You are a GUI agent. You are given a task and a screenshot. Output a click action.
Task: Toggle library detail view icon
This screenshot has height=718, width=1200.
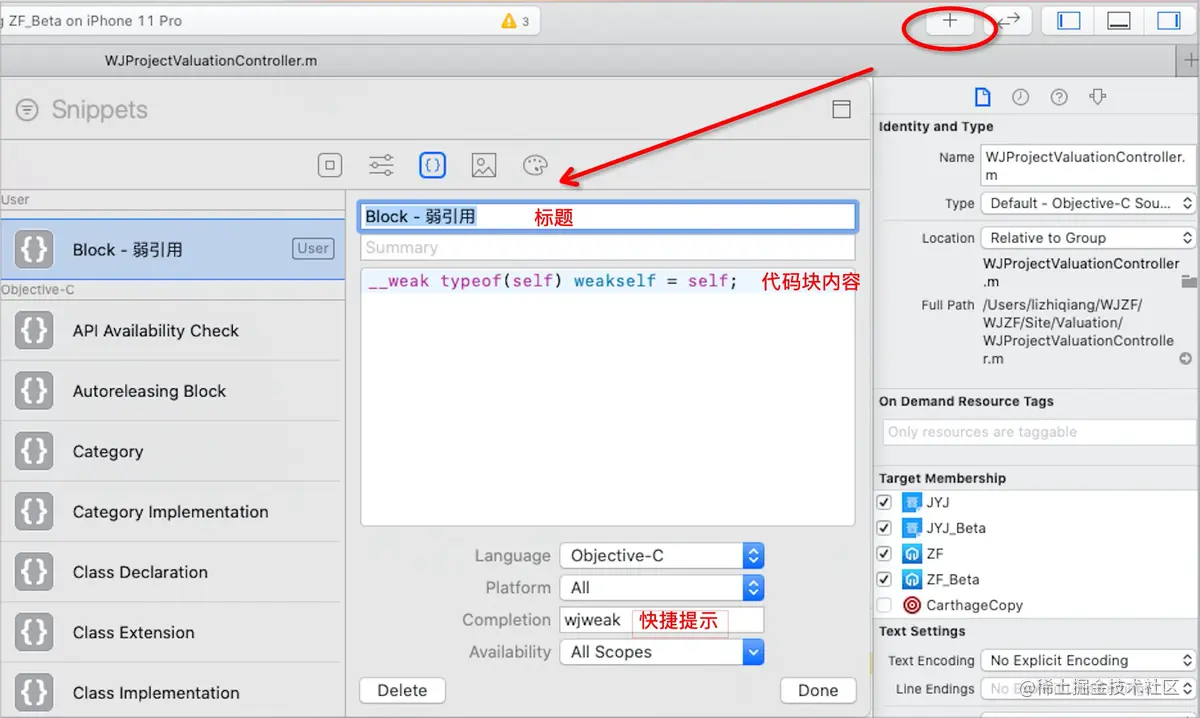tap(842, 110)
